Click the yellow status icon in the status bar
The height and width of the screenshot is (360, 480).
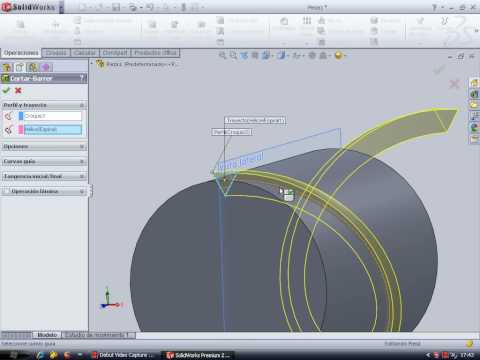click(470, 344)
